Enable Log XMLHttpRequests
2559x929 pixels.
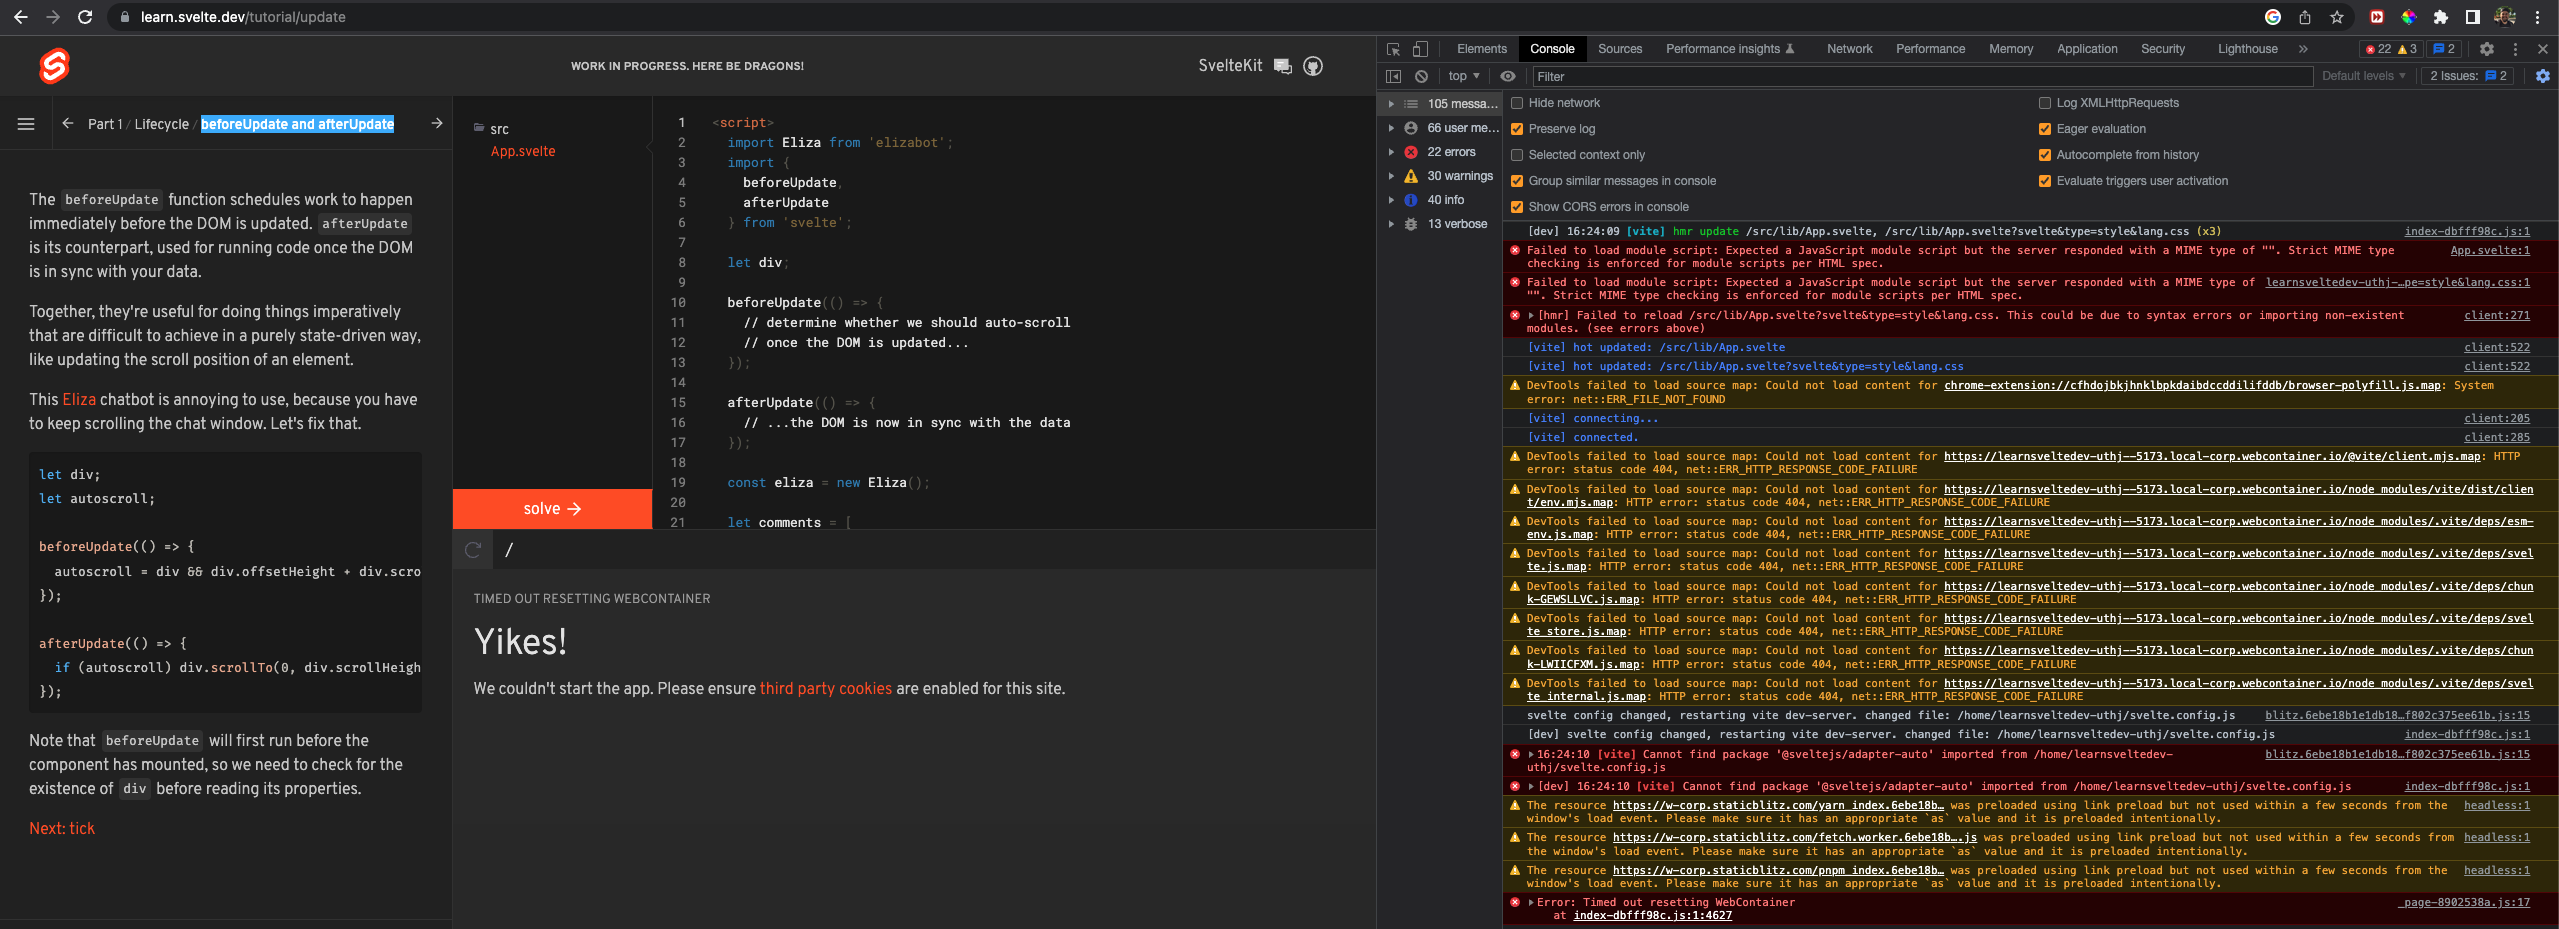tap(2045, 103)
